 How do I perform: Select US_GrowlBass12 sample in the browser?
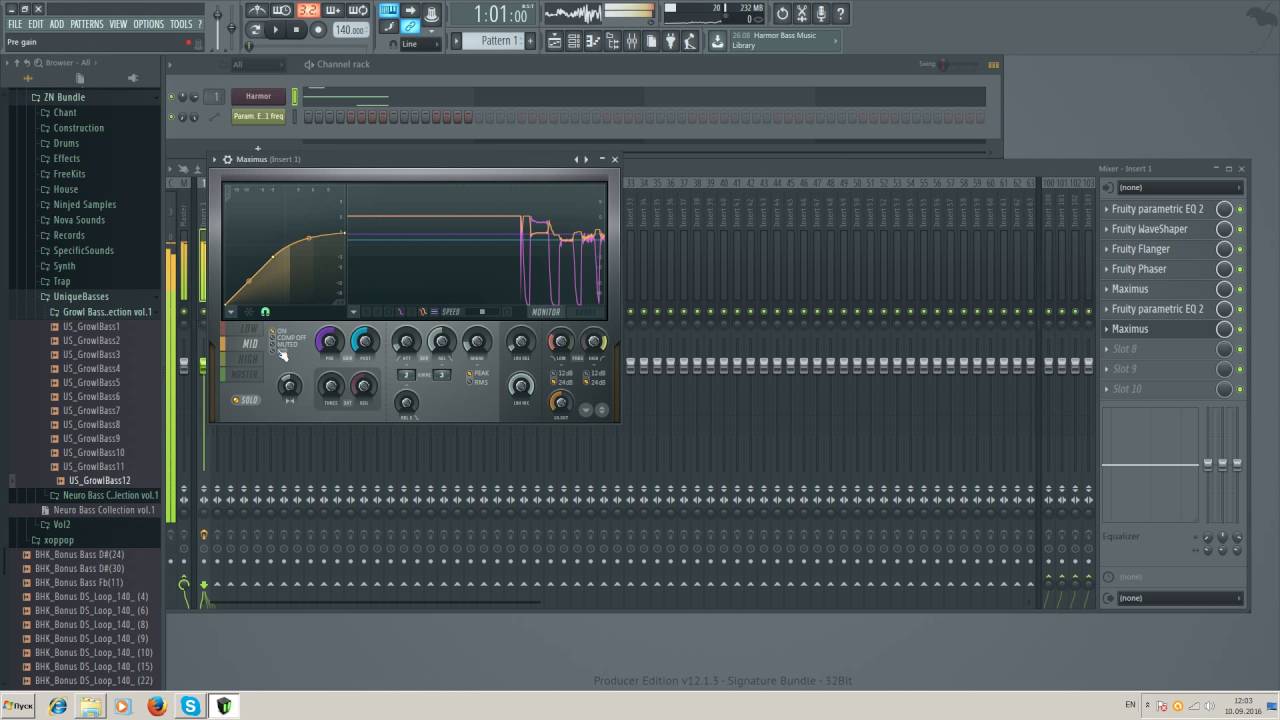(x=99, y=481)
